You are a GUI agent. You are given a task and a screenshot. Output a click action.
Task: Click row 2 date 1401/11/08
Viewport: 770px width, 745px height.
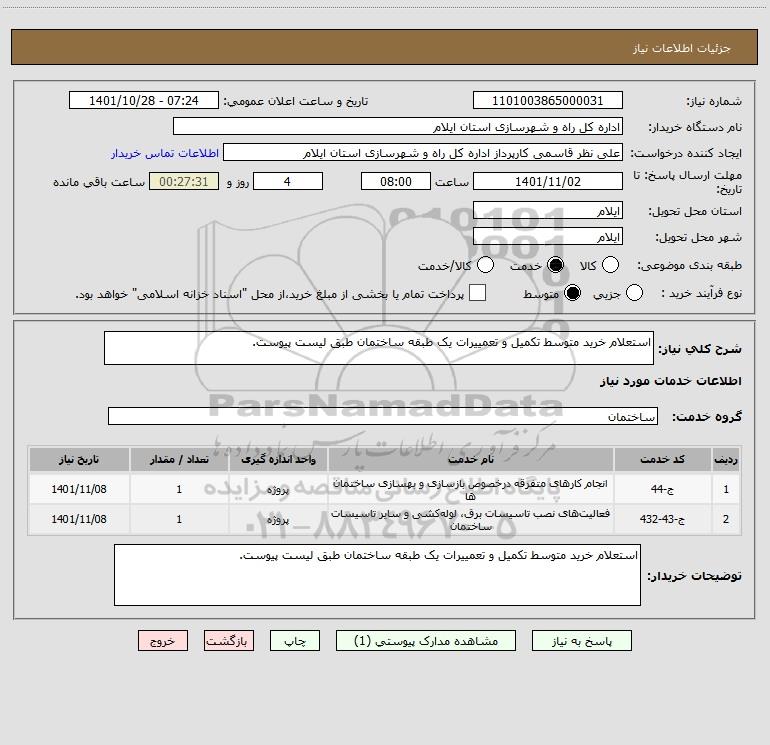pos(79,519)
